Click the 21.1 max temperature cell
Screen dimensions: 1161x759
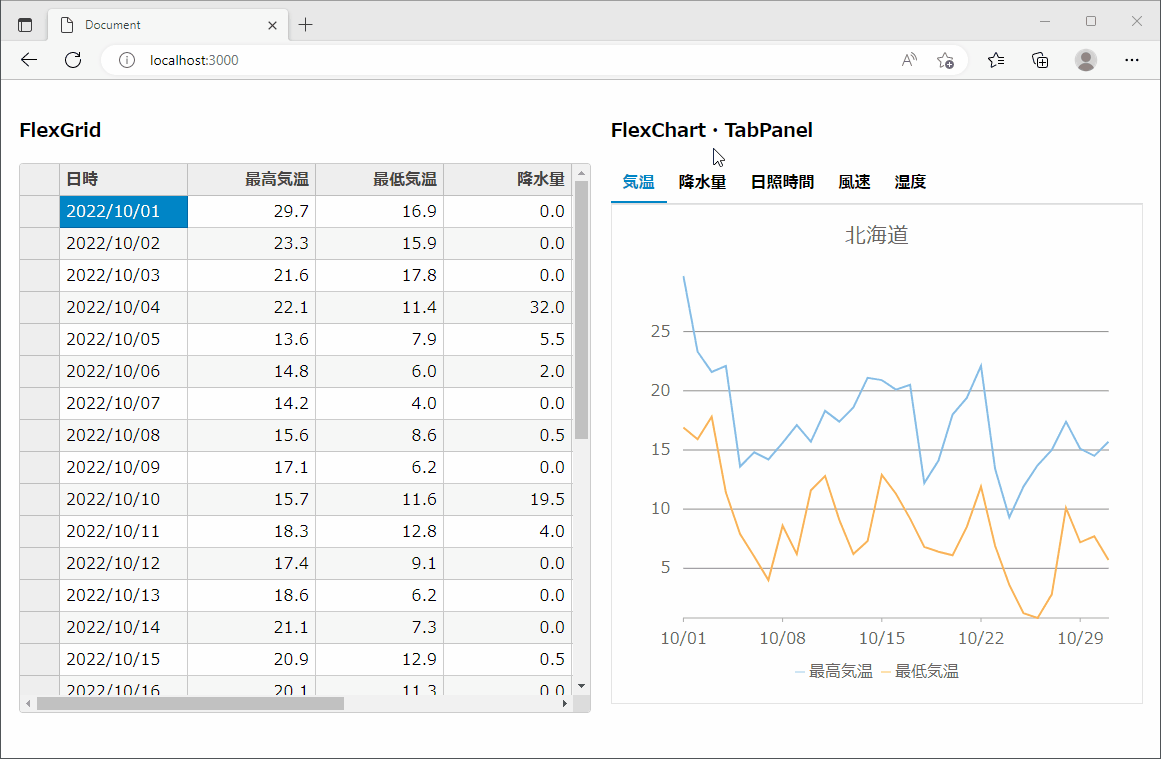[252, 628]
